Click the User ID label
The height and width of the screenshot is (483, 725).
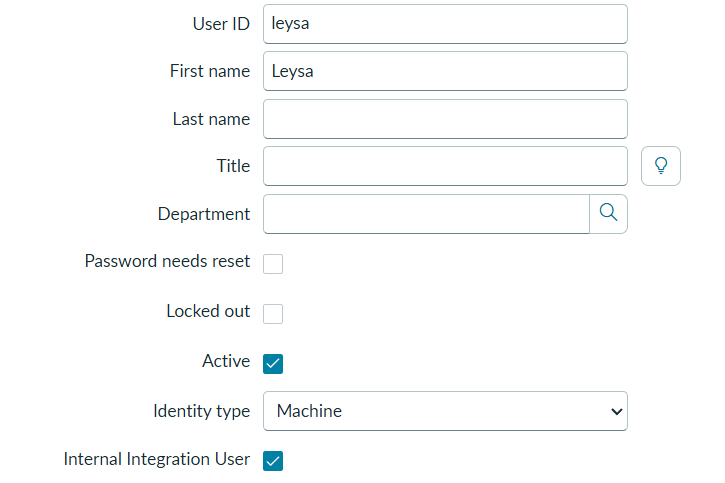pyautogui.click(x=221, y=24)
